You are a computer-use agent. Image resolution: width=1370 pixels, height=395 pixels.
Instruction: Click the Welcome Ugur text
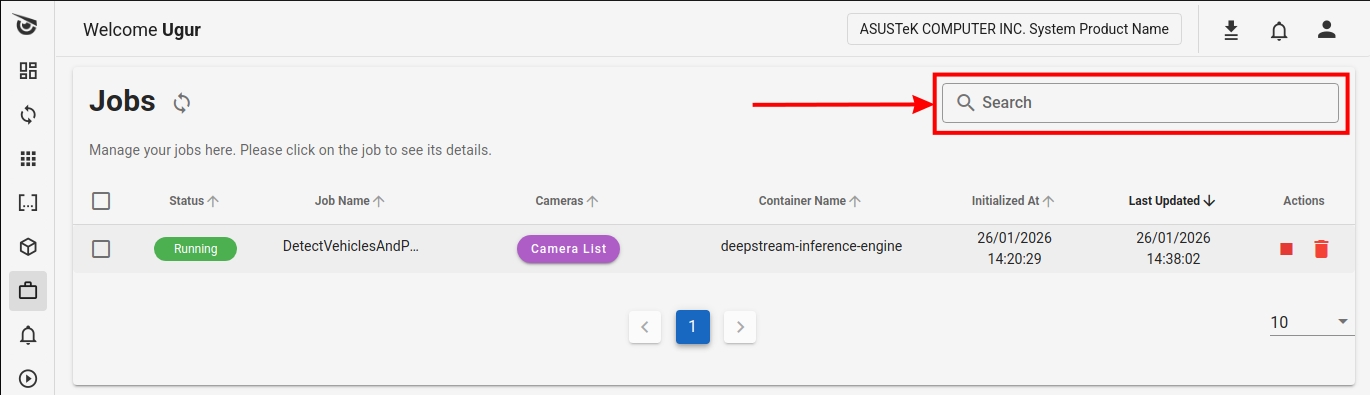point(142,30)
